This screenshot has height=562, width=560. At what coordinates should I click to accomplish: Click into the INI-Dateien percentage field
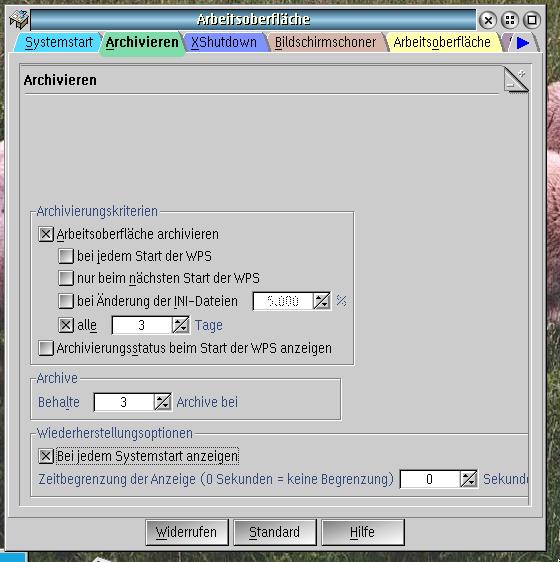click(283, 301)
